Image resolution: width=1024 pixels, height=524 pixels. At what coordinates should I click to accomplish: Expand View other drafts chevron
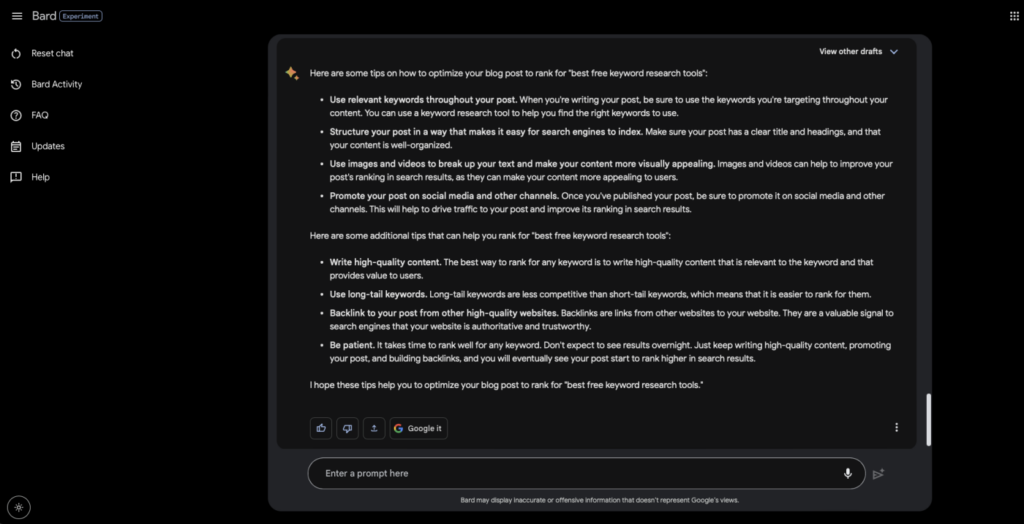tap(894, 52)
